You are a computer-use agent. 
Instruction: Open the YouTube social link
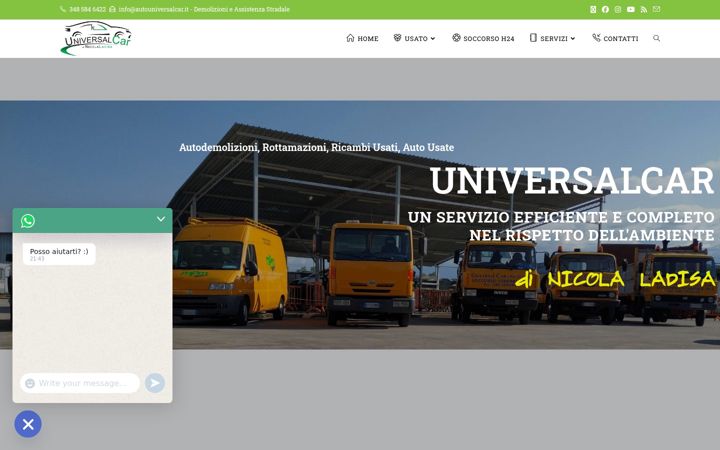(x=631, y=9)
